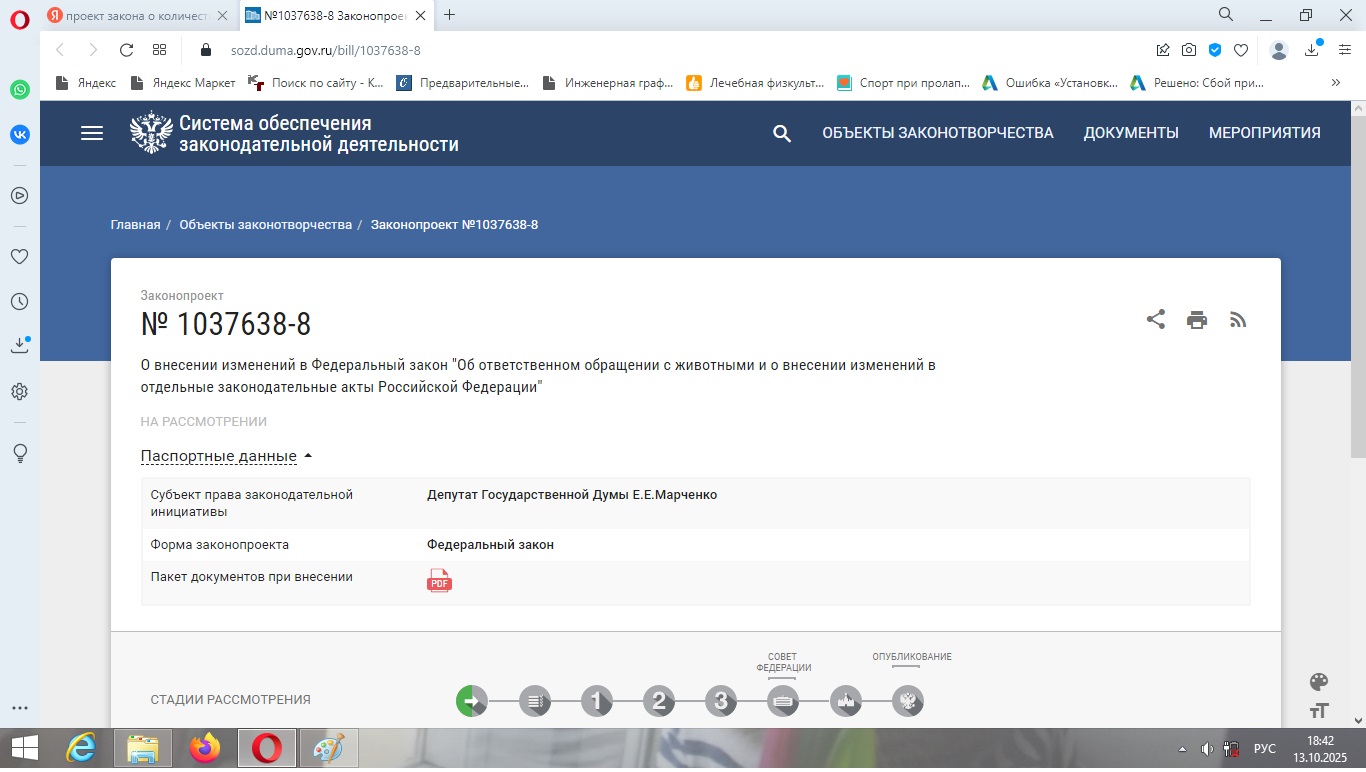Open Firefox from the Windows taskbar
The height and width of the screenshot is (772, 1366).
[x=206, y=748]
